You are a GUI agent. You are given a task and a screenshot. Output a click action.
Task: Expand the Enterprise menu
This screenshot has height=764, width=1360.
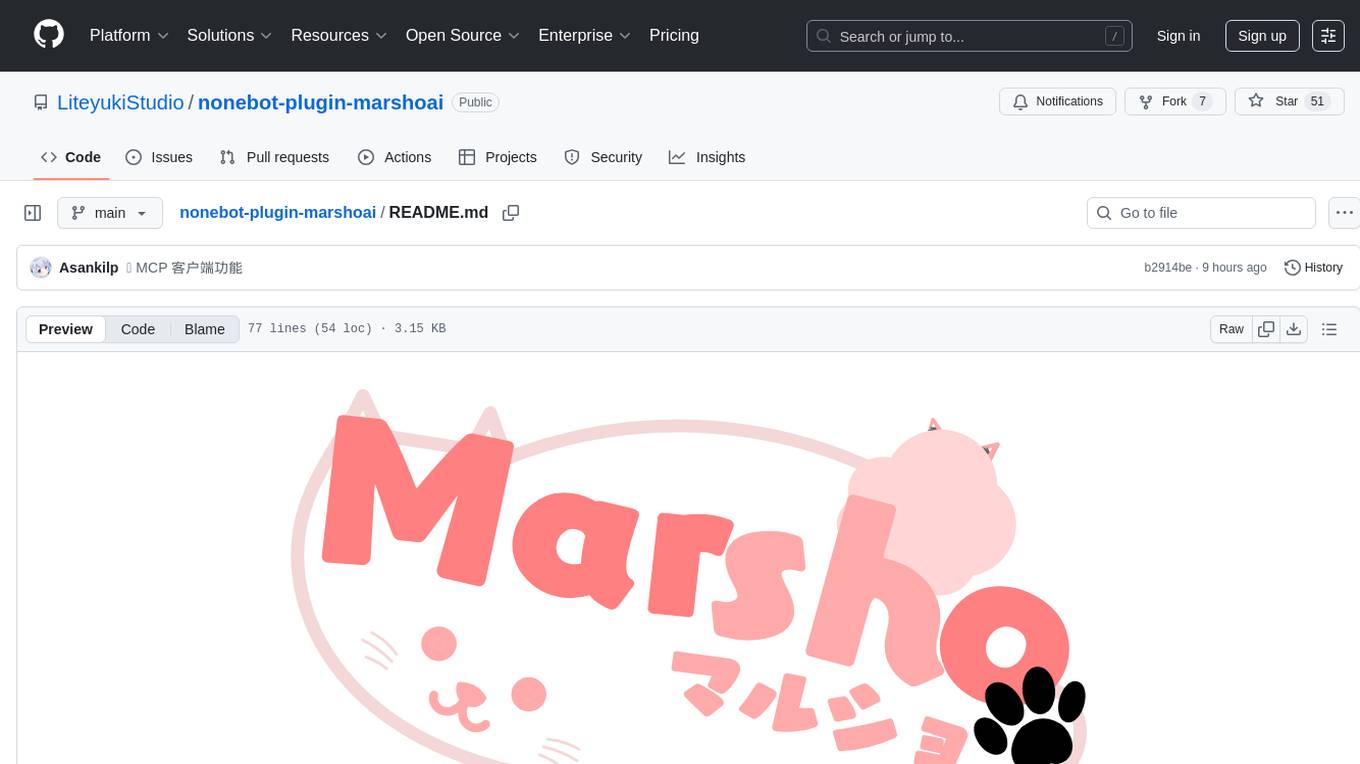(585, 35)
